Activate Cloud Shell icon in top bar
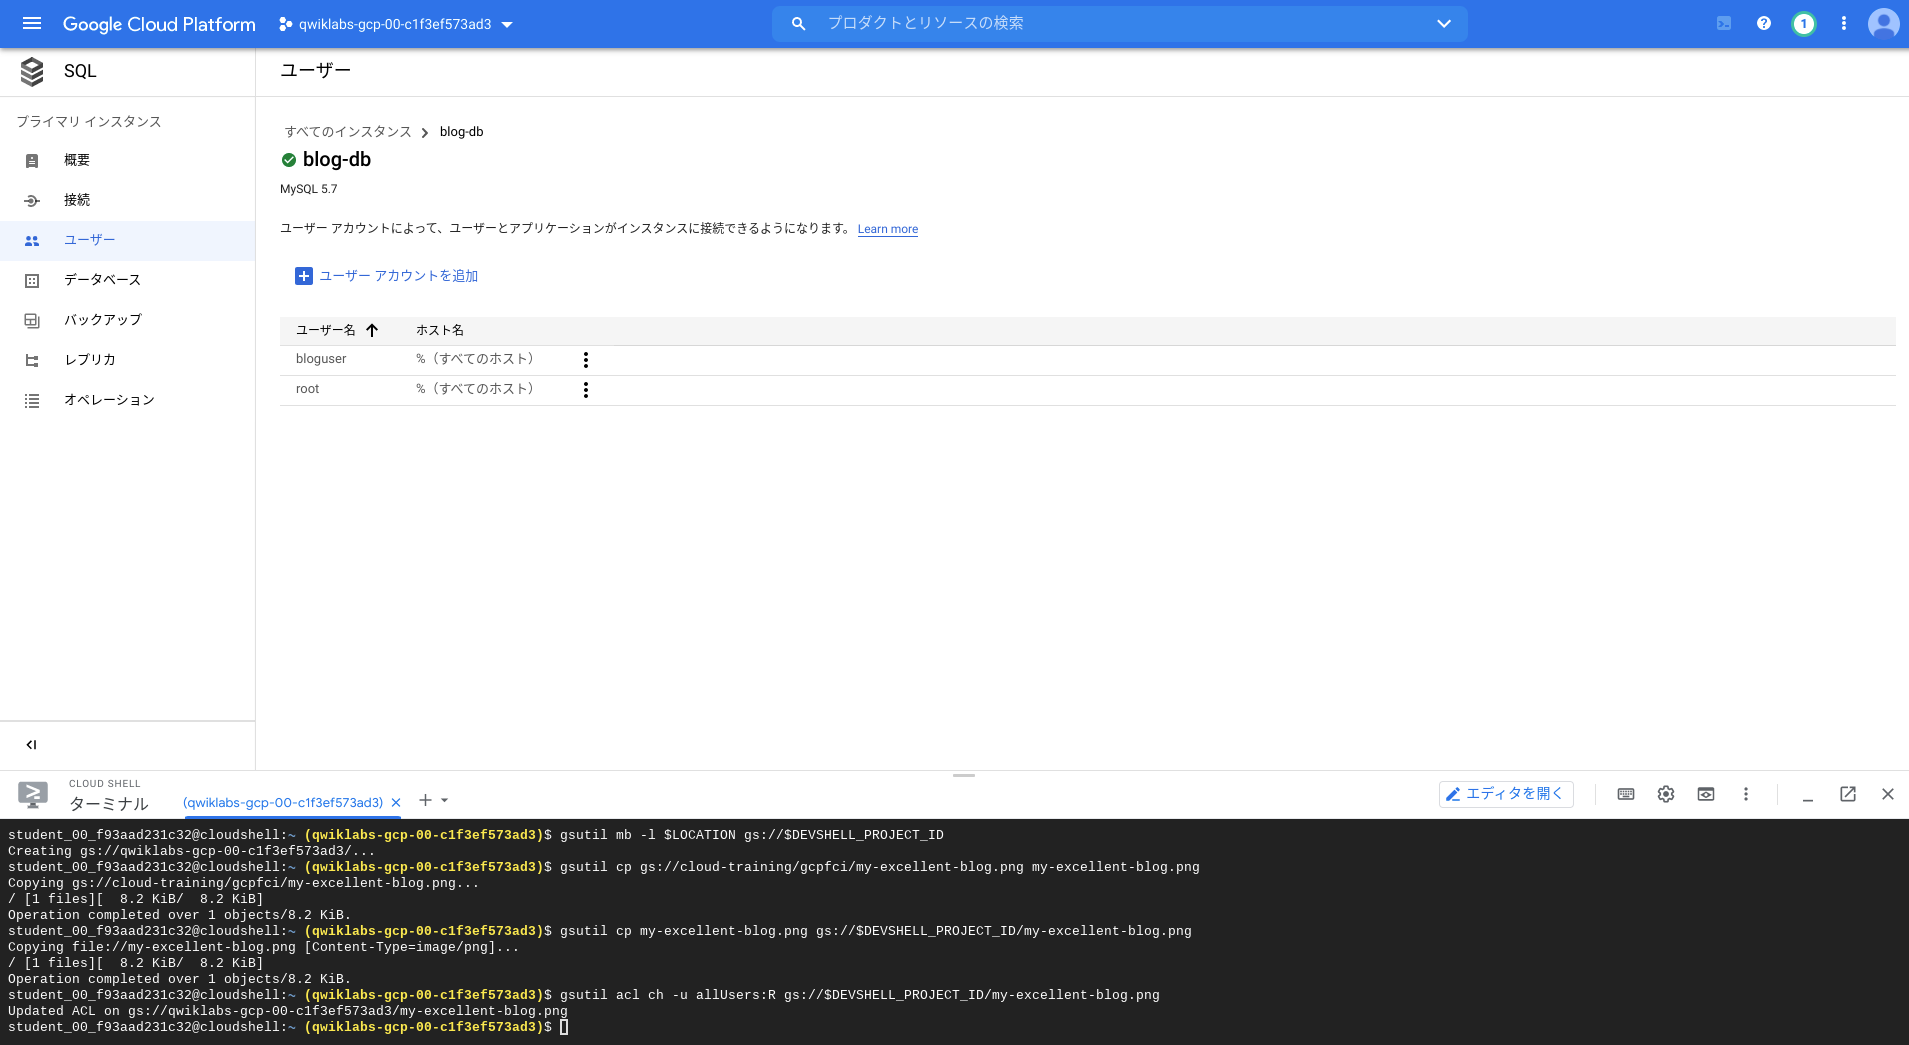Screen dimensions: 1909x1045 tap(1724, 23)
